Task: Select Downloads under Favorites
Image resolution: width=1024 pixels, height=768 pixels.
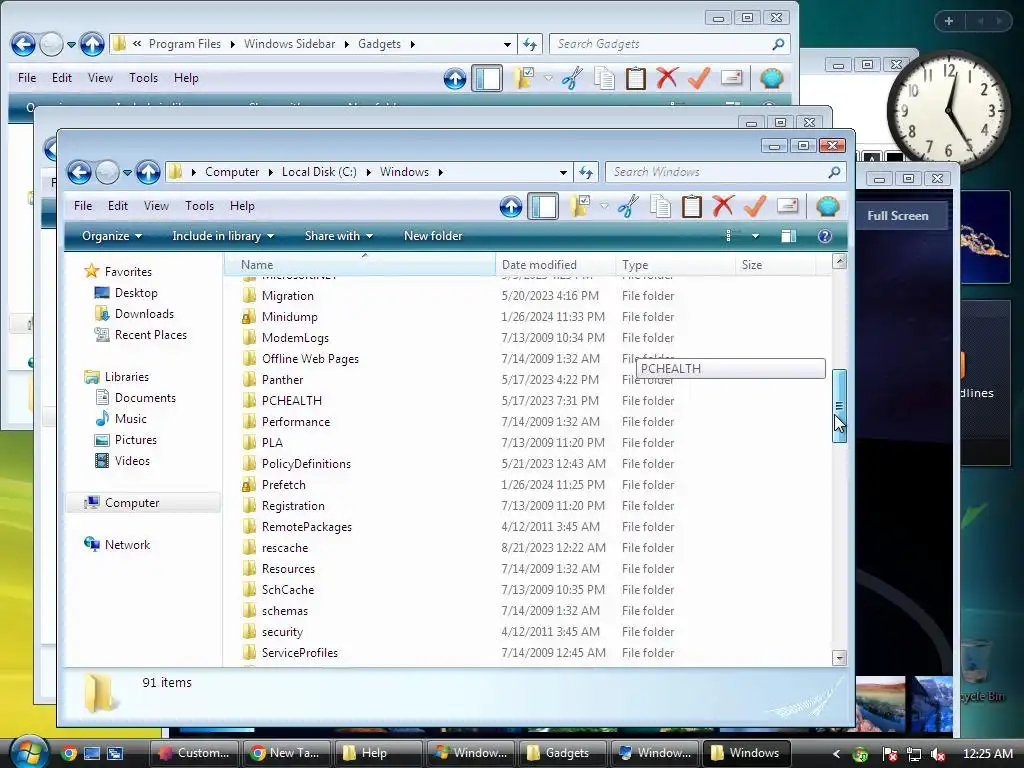Action: 144,313
